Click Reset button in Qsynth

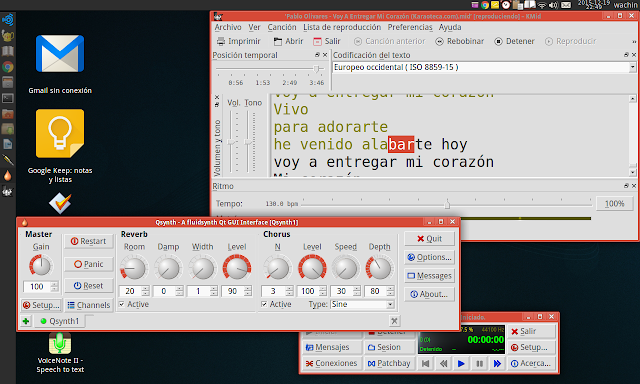click(89, 286)
